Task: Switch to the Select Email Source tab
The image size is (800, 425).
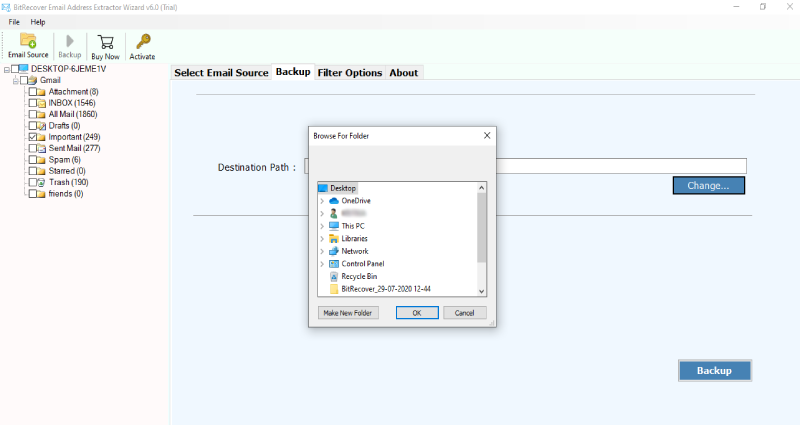Action: tap(221, 72)
